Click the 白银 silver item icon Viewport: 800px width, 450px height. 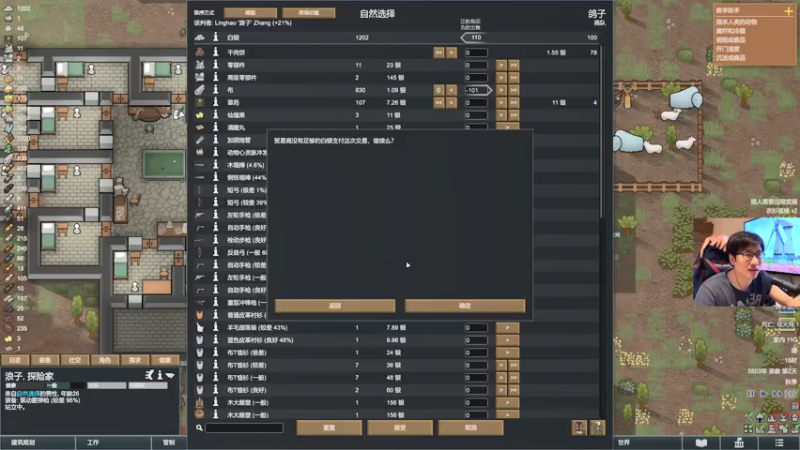tap(199, 37)
